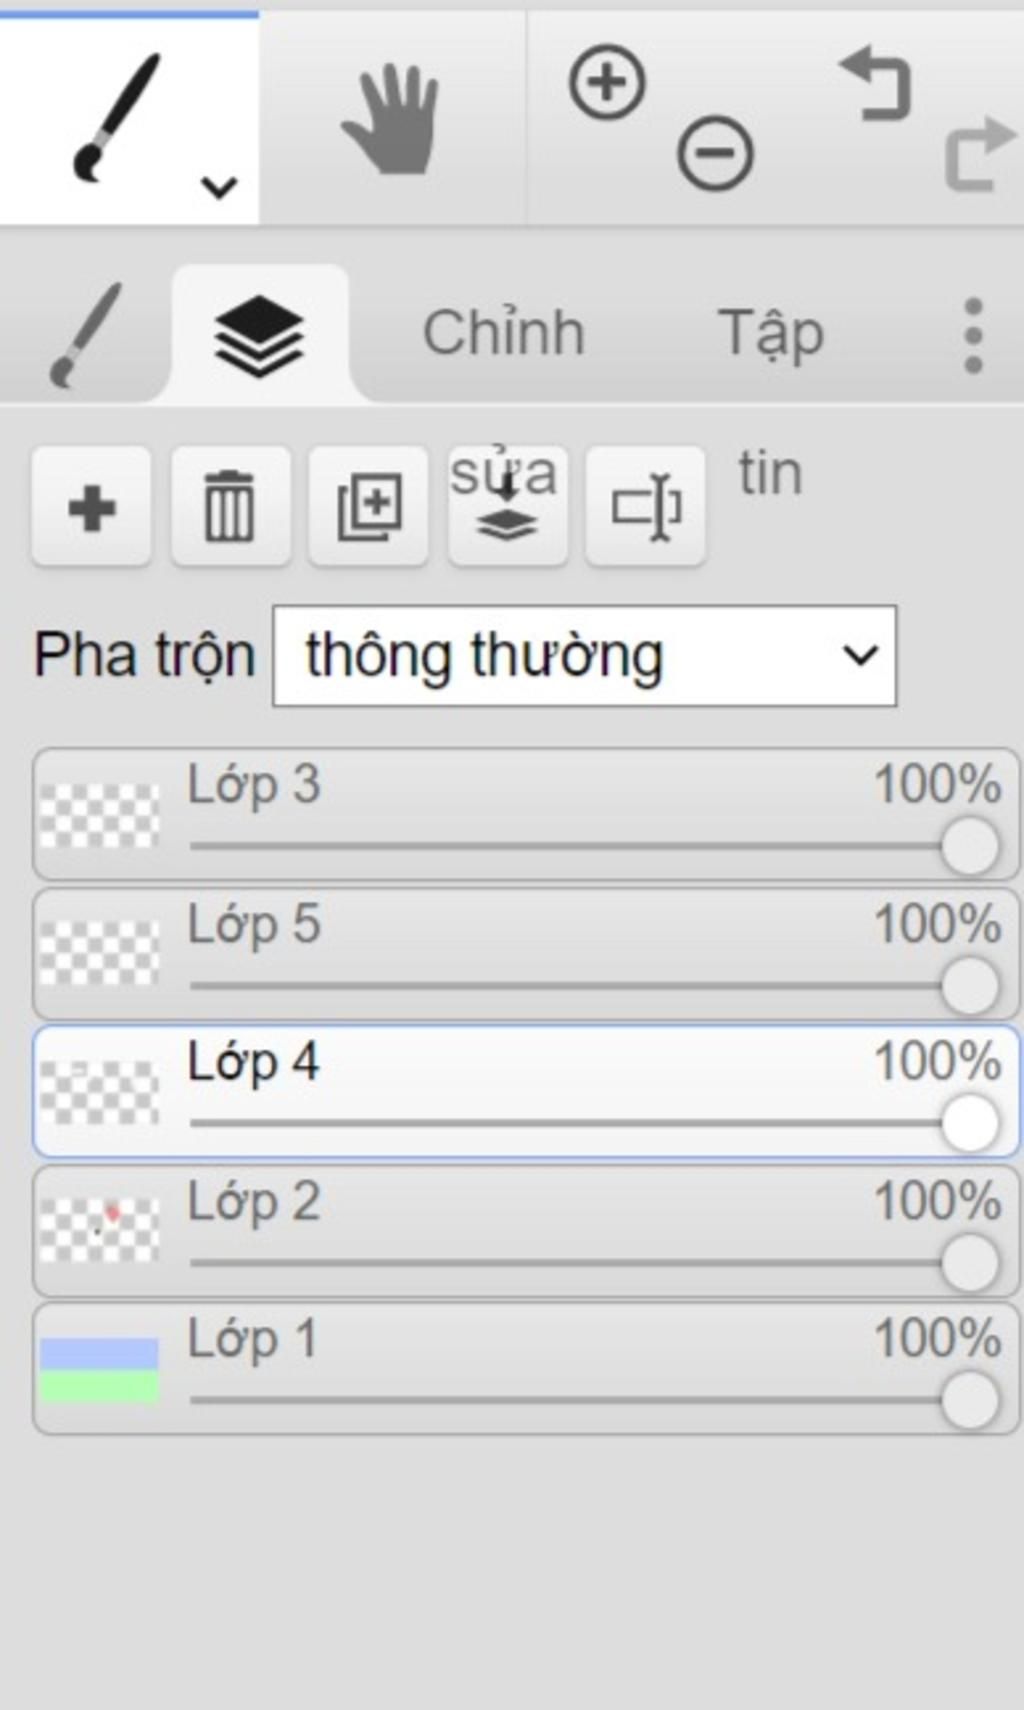This screenshot has width=1024, height=1710.
Task: Click the Lớp 5 opacity slider handle
Action: point(969,985)
